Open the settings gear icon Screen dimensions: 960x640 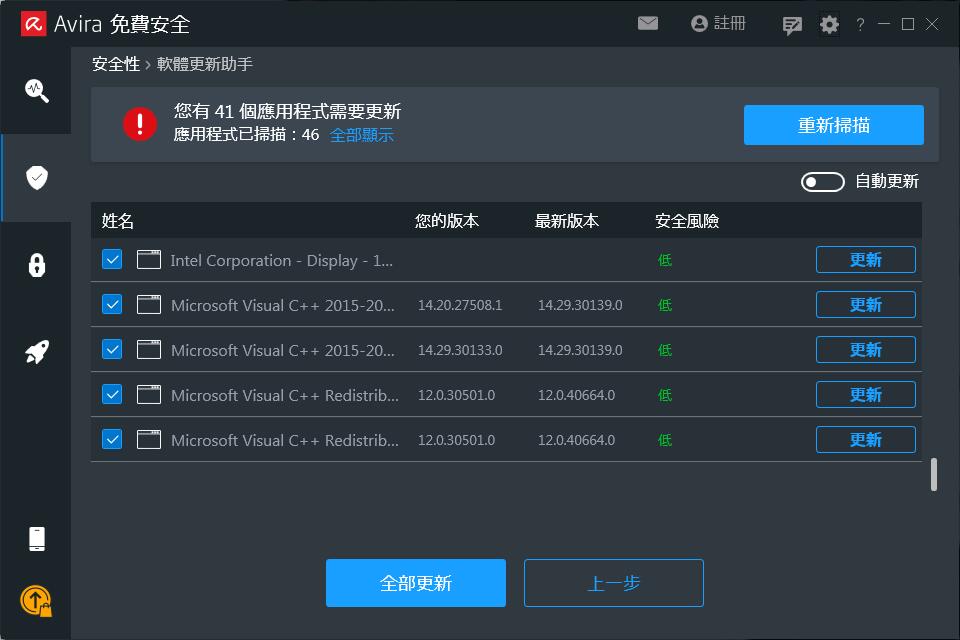tap(829, 24)
